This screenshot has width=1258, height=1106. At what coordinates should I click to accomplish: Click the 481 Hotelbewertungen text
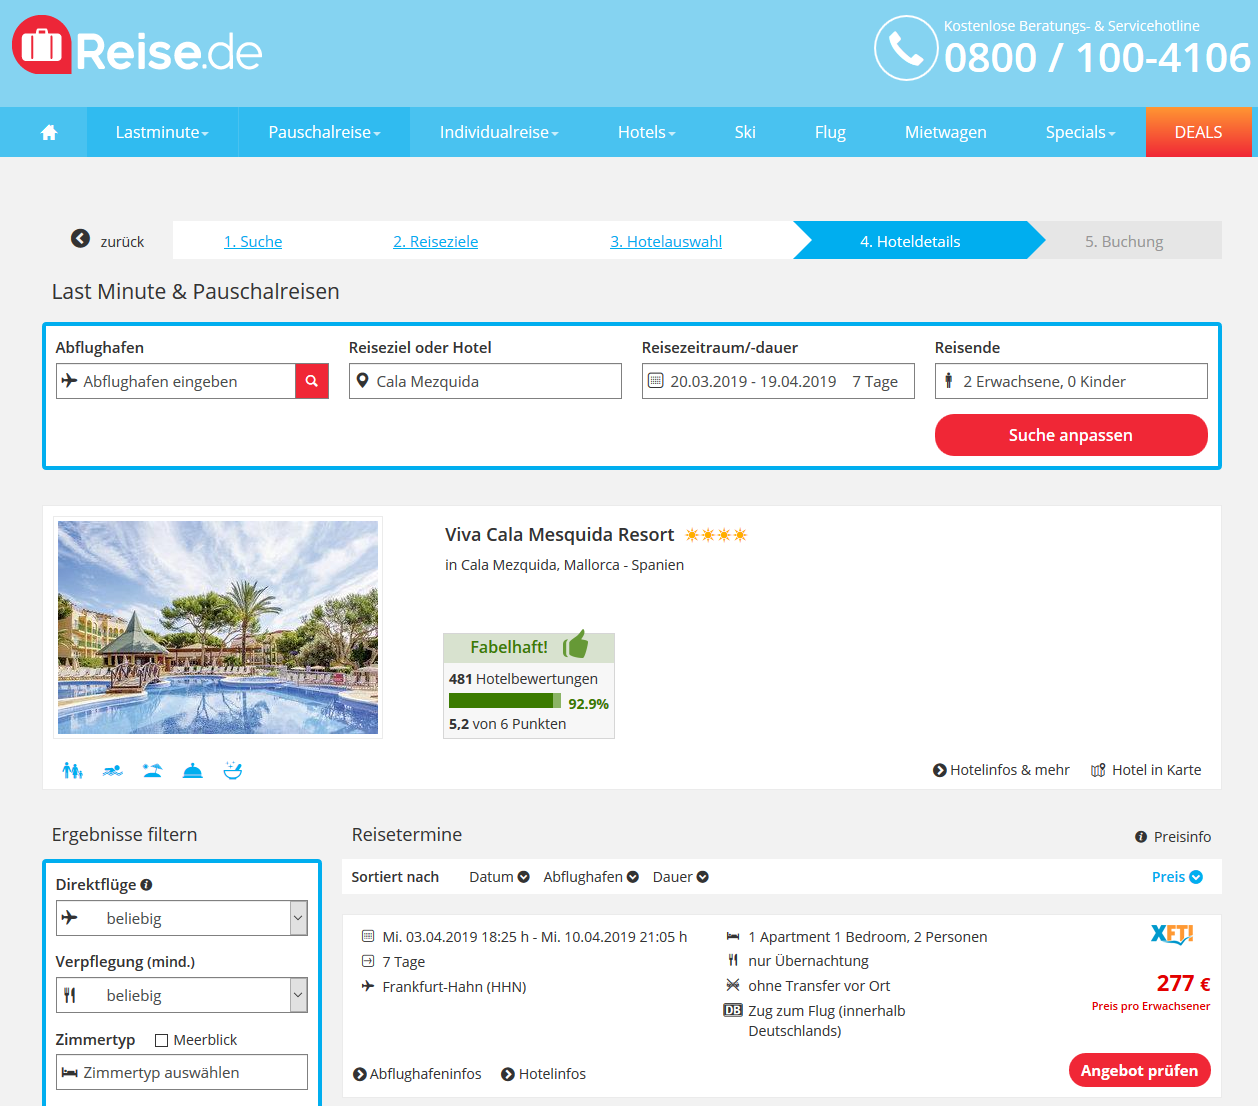[x=523, y=679]
